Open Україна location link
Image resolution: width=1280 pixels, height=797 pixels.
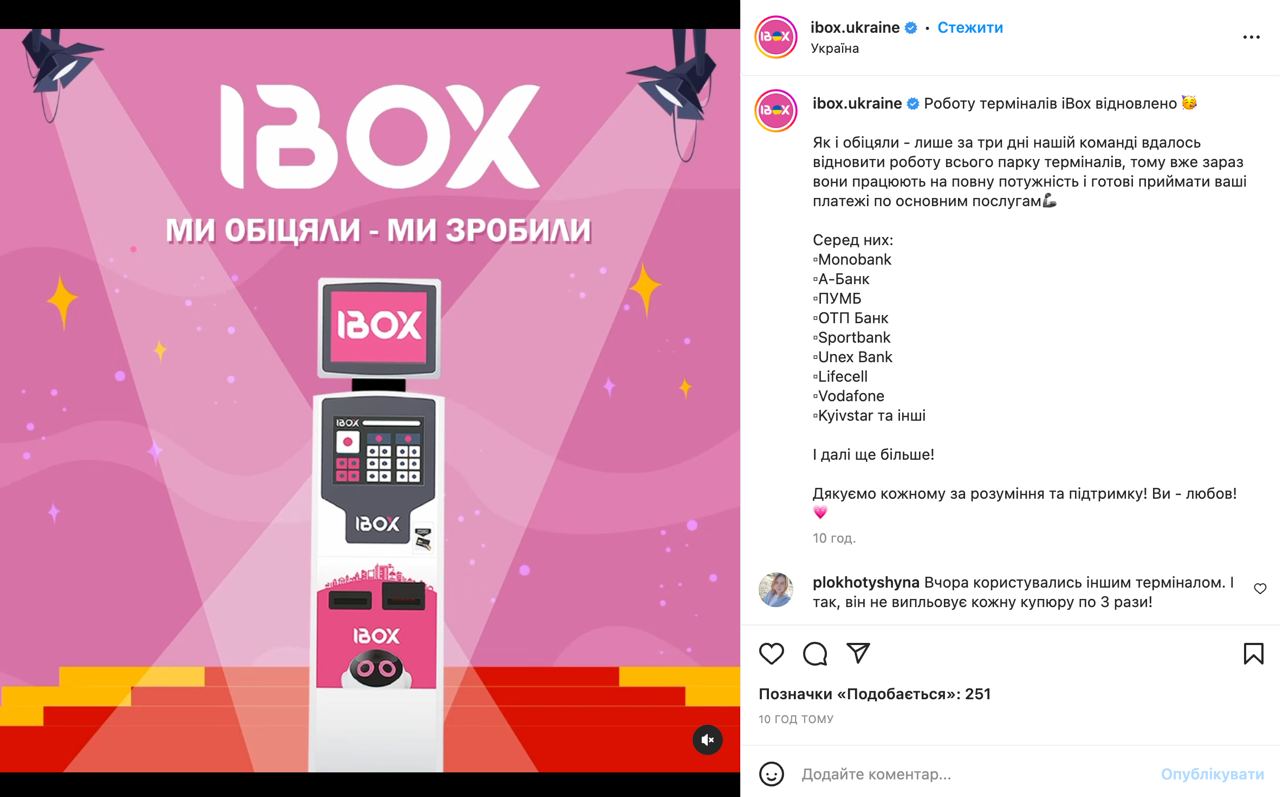[x=835, y=48]
